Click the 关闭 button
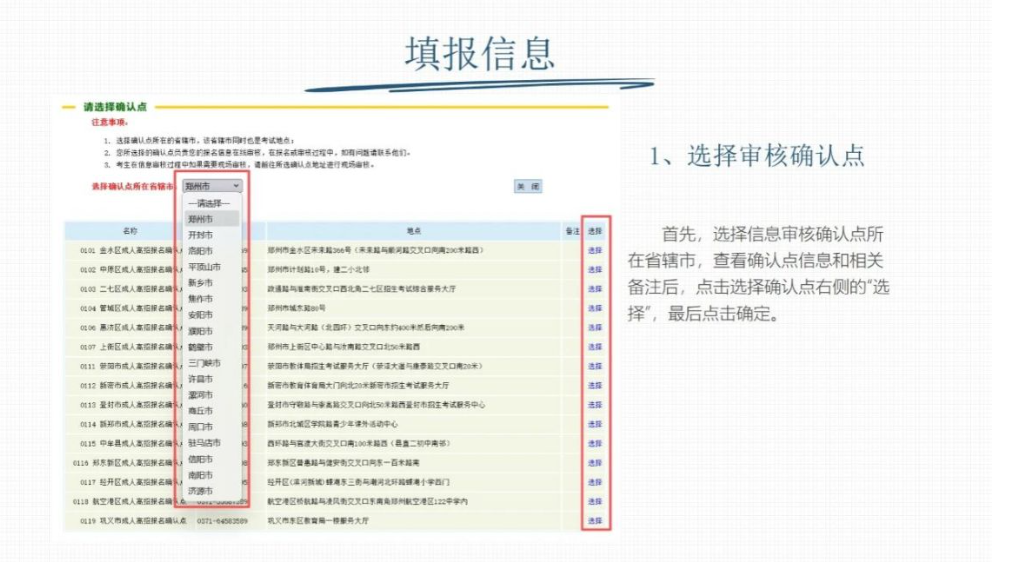The image size is (1015, 566). (x=528, y=187)
